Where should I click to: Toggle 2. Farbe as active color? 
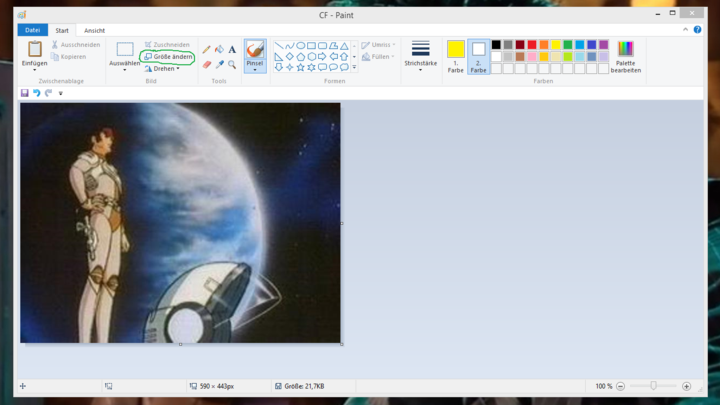coord(478,56)
